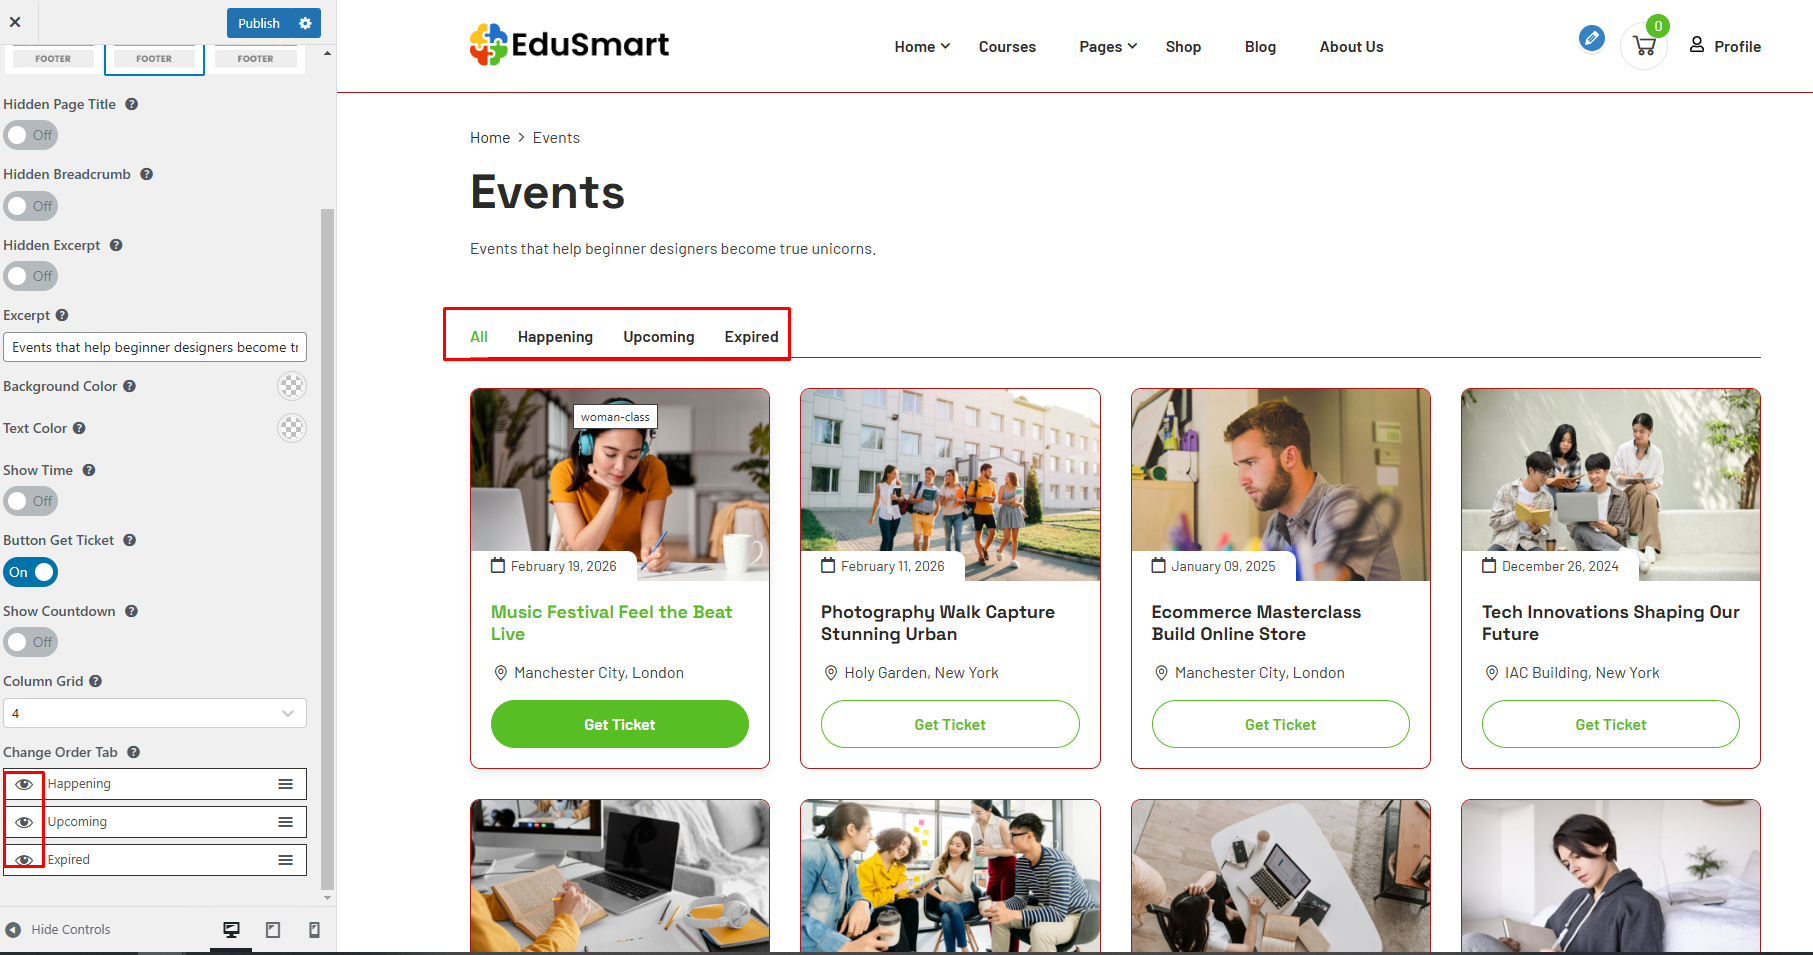Click Get Ticket for Music Festival event
1813x955 pixels.
tap(620, 724)
